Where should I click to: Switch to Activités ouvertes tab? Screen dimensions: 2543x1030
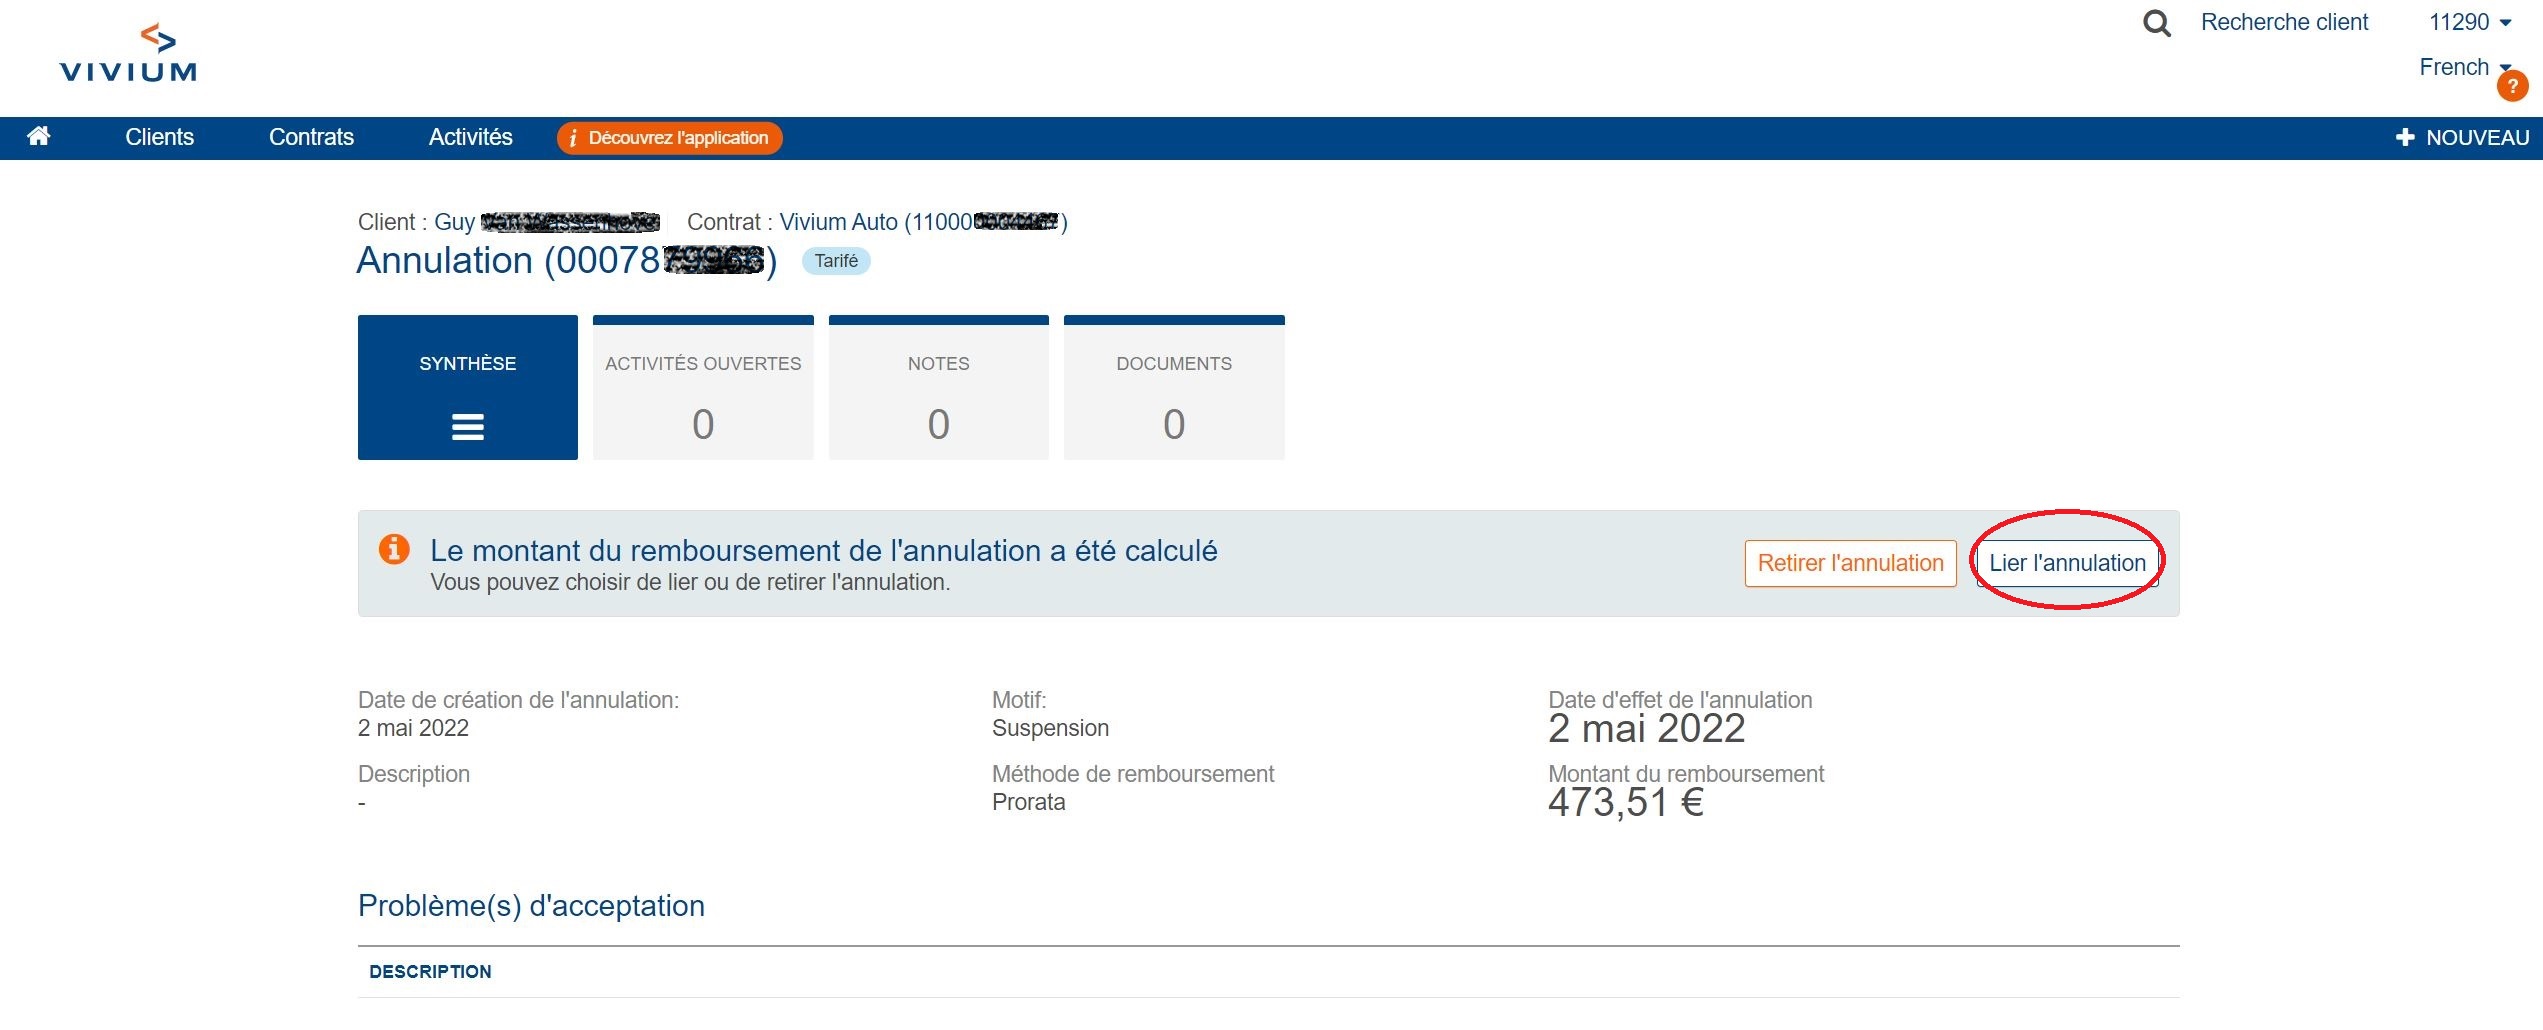(x=703, y=388)
